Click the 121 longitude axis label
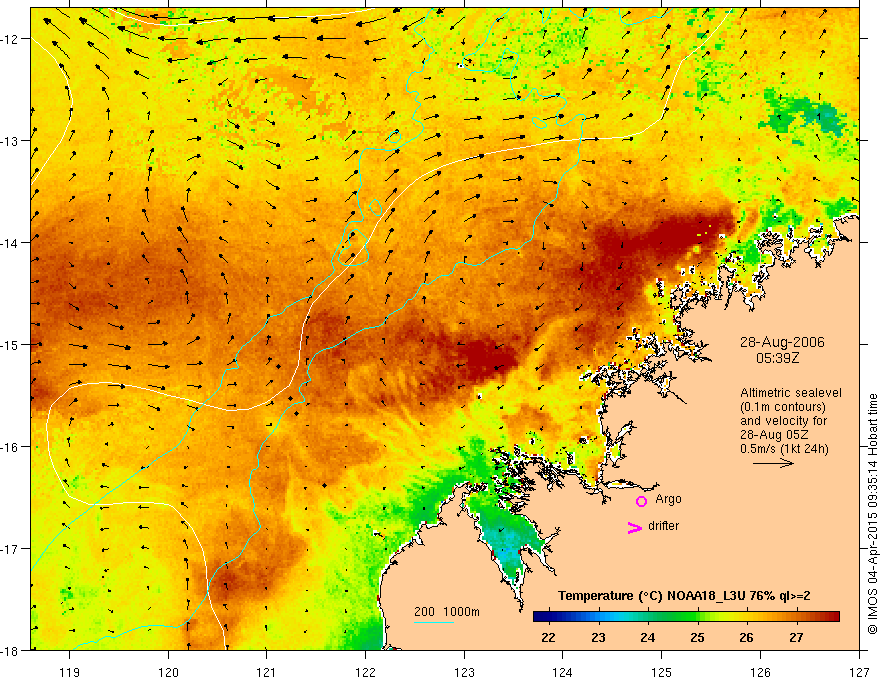880x680 pixels. [x=267, y=672]
